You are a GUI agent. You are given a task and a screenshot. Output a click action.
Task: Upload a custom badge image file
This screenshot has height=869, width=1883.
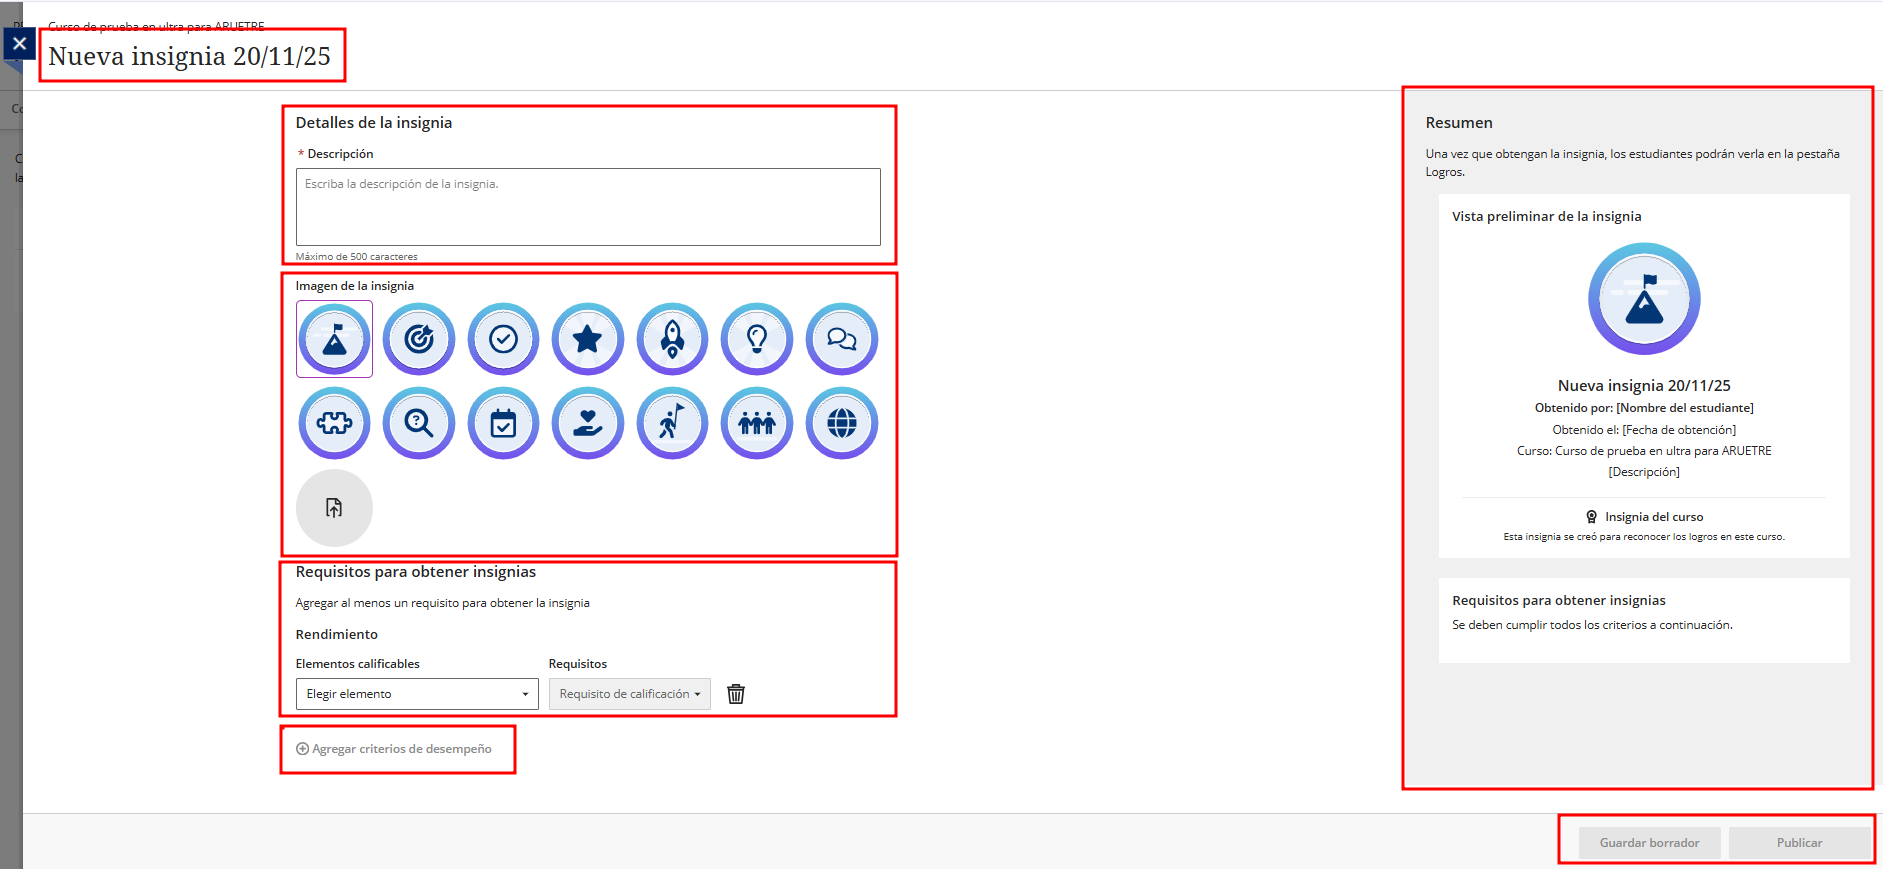pyautogui.click(x=334, y=508)
